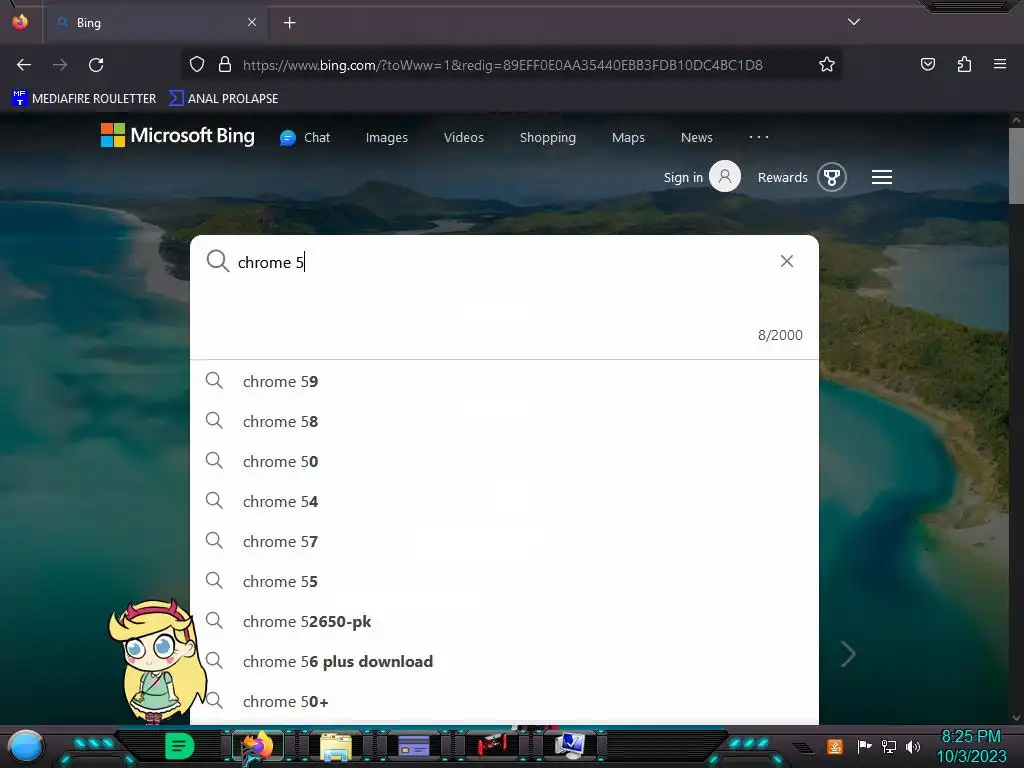Bookmark this page with star icon
The width and height of the screenshot is (1024, 768).
827,64
